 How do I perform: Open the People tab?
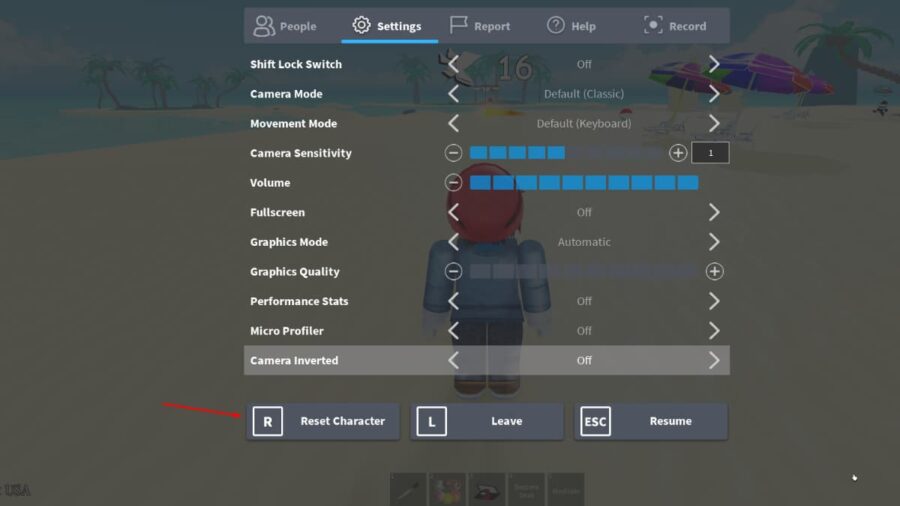tap(293, 26)
